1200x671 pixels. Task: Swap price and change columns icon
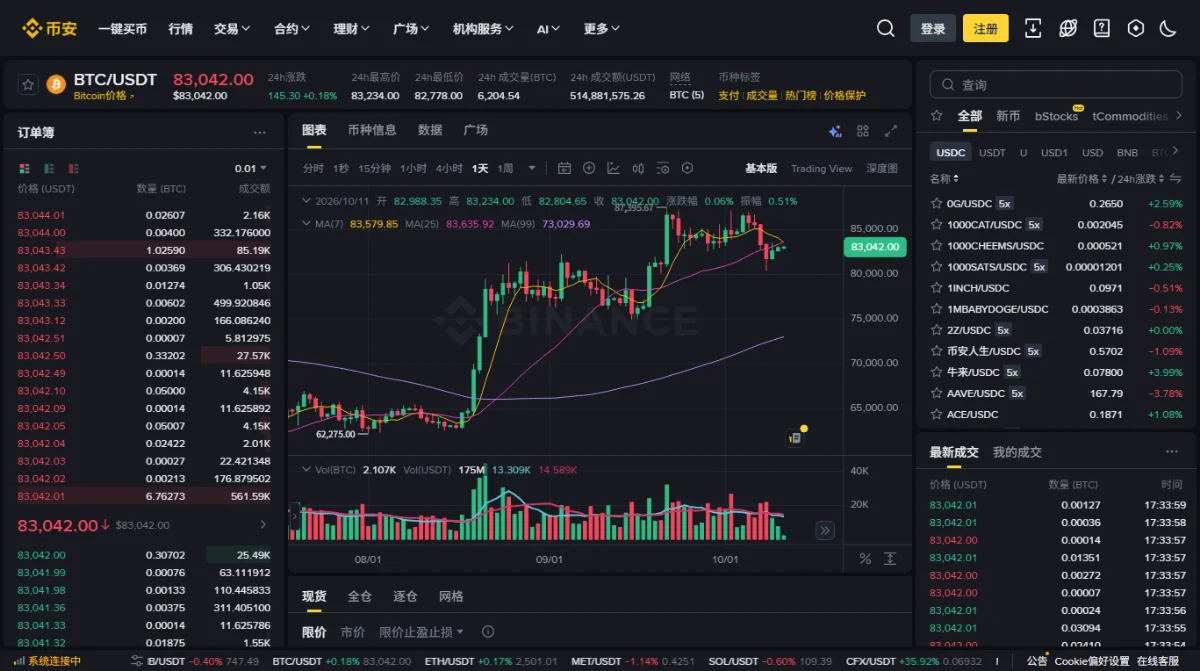[x=1173, y=179]
